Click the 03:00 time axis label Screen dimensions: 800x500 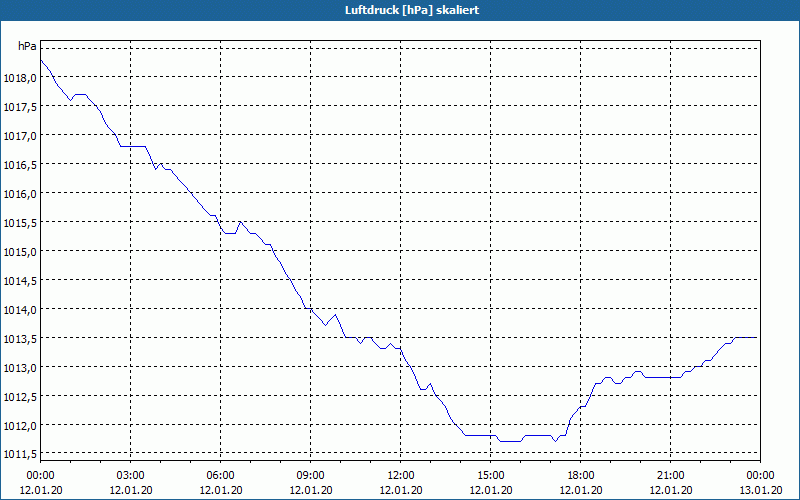(x=131, y=476)
